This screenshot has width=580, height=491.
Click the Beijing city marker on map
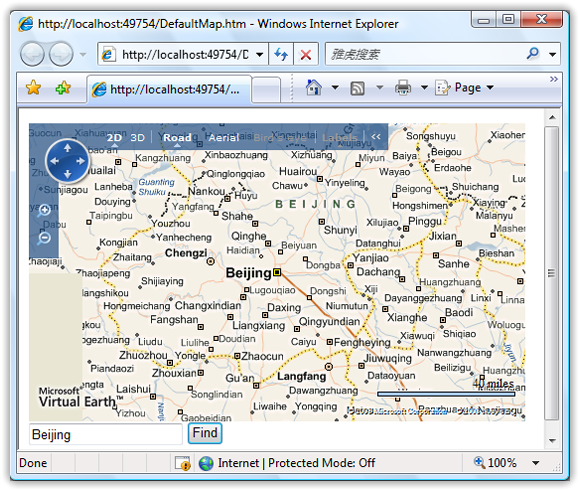click(277, 273)
